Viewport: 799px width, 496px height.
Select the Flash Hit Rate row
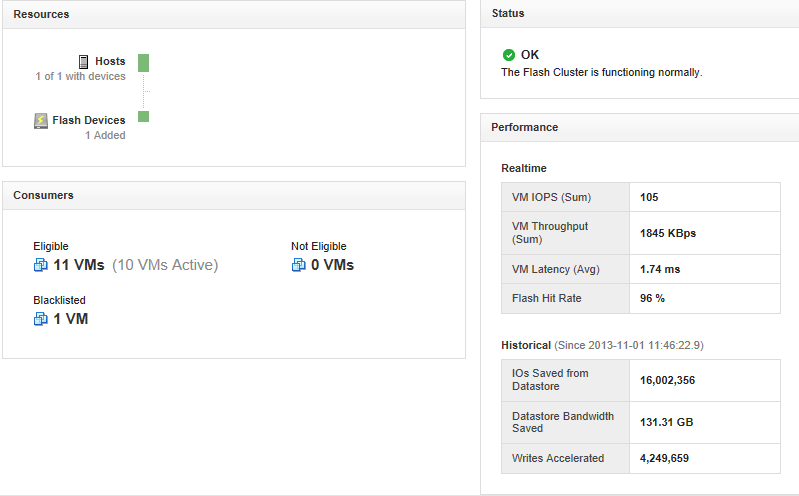(x=641, y=298)
